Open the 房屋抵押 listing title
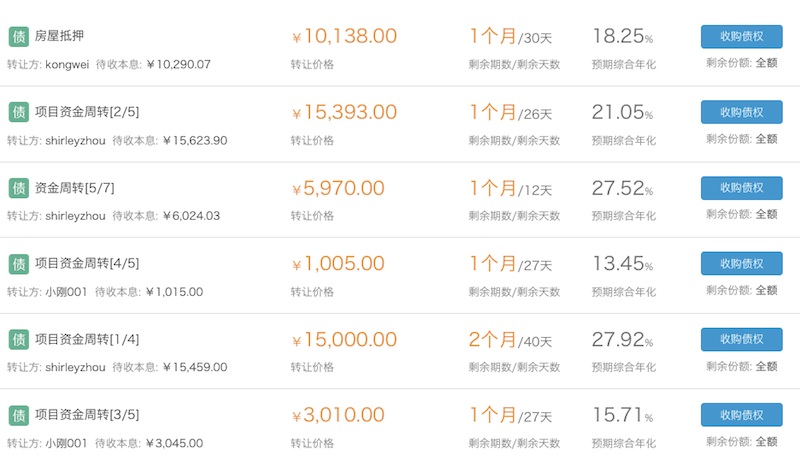800x455 pixels. coord(59,36)
